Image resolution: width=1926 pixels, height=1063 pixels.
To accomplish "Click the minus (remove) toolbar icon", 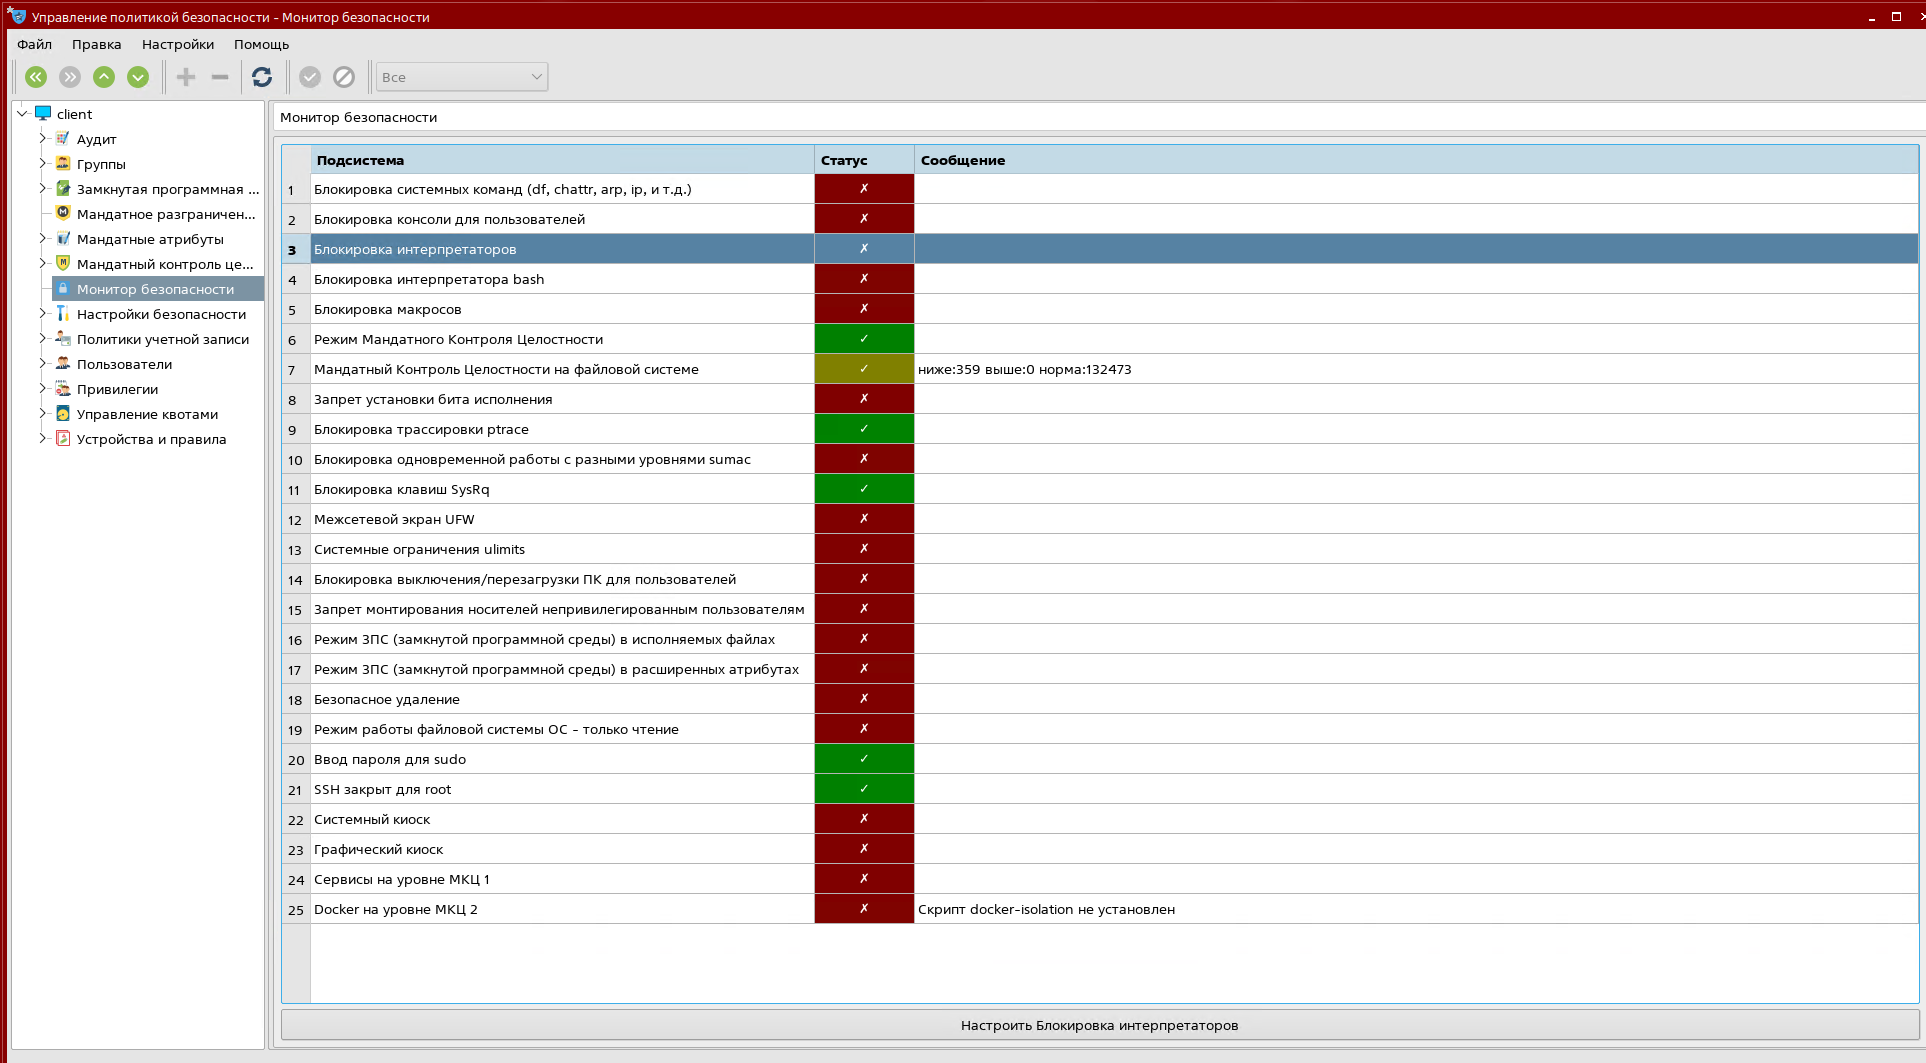I will pos(220,77).
